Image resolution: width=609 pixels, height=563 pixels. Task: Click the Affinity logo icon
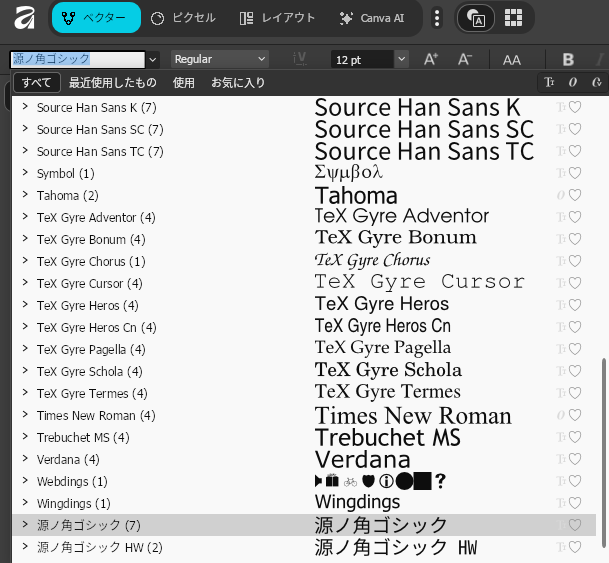click(24, 18)
